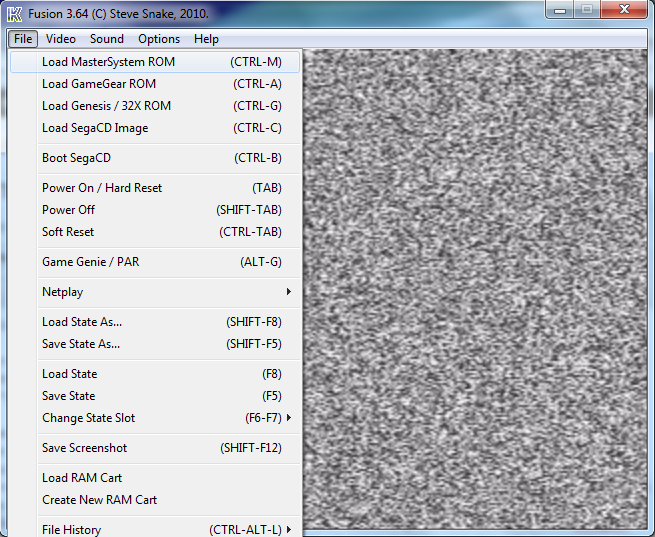The image size is (655, 537).
Task: Expand Change State Slot submenu
Action: point(155,418)
